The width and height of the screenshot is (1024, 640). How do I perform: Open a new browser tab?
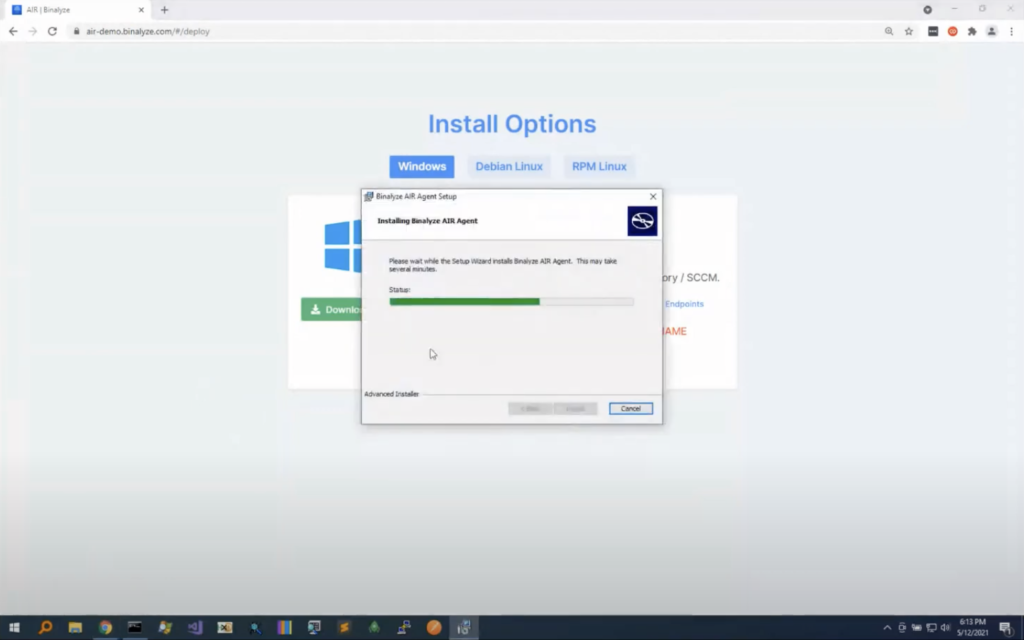(165, 10)
